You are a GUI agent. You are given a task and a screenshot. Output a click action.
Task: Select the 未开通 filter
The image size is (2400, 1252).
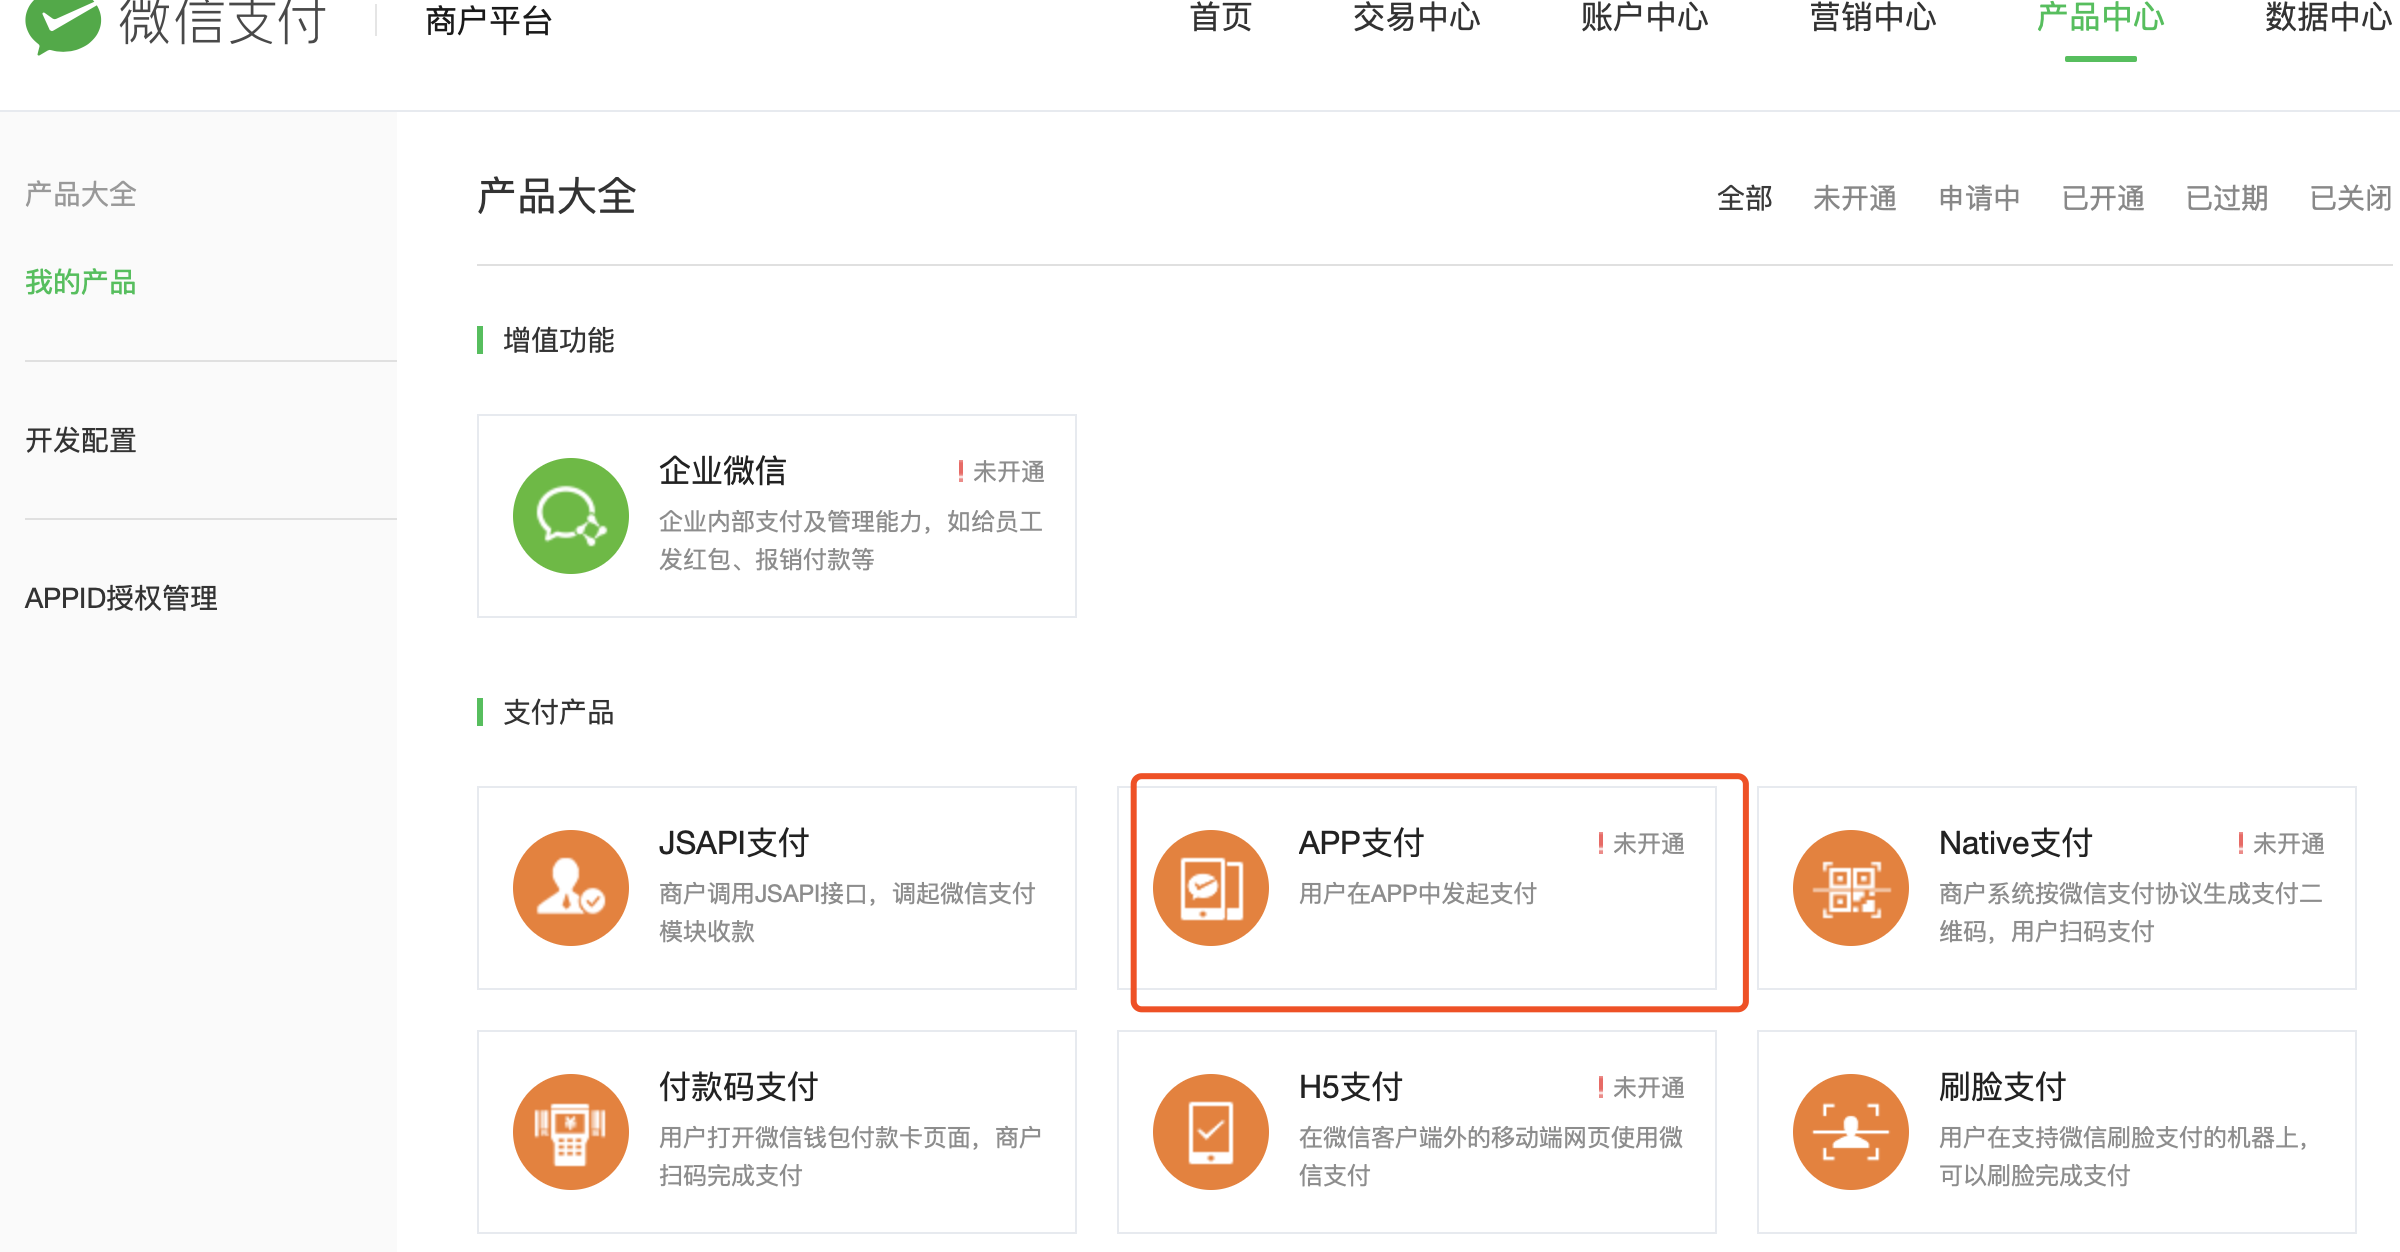pos(1854,198)
